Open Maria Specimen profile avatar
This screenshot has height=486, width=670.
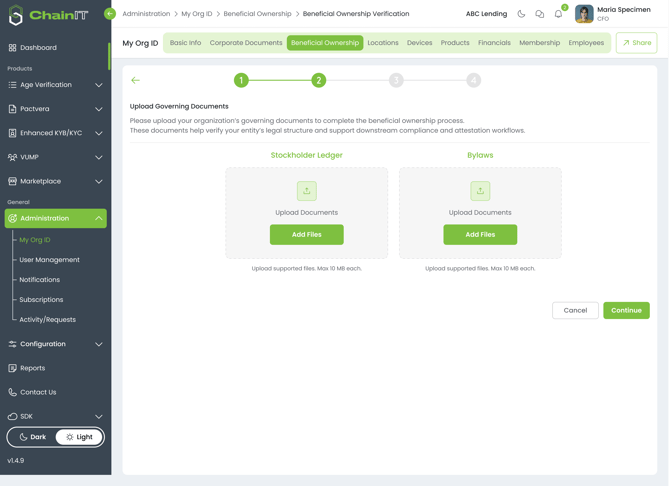coord(584,14)
